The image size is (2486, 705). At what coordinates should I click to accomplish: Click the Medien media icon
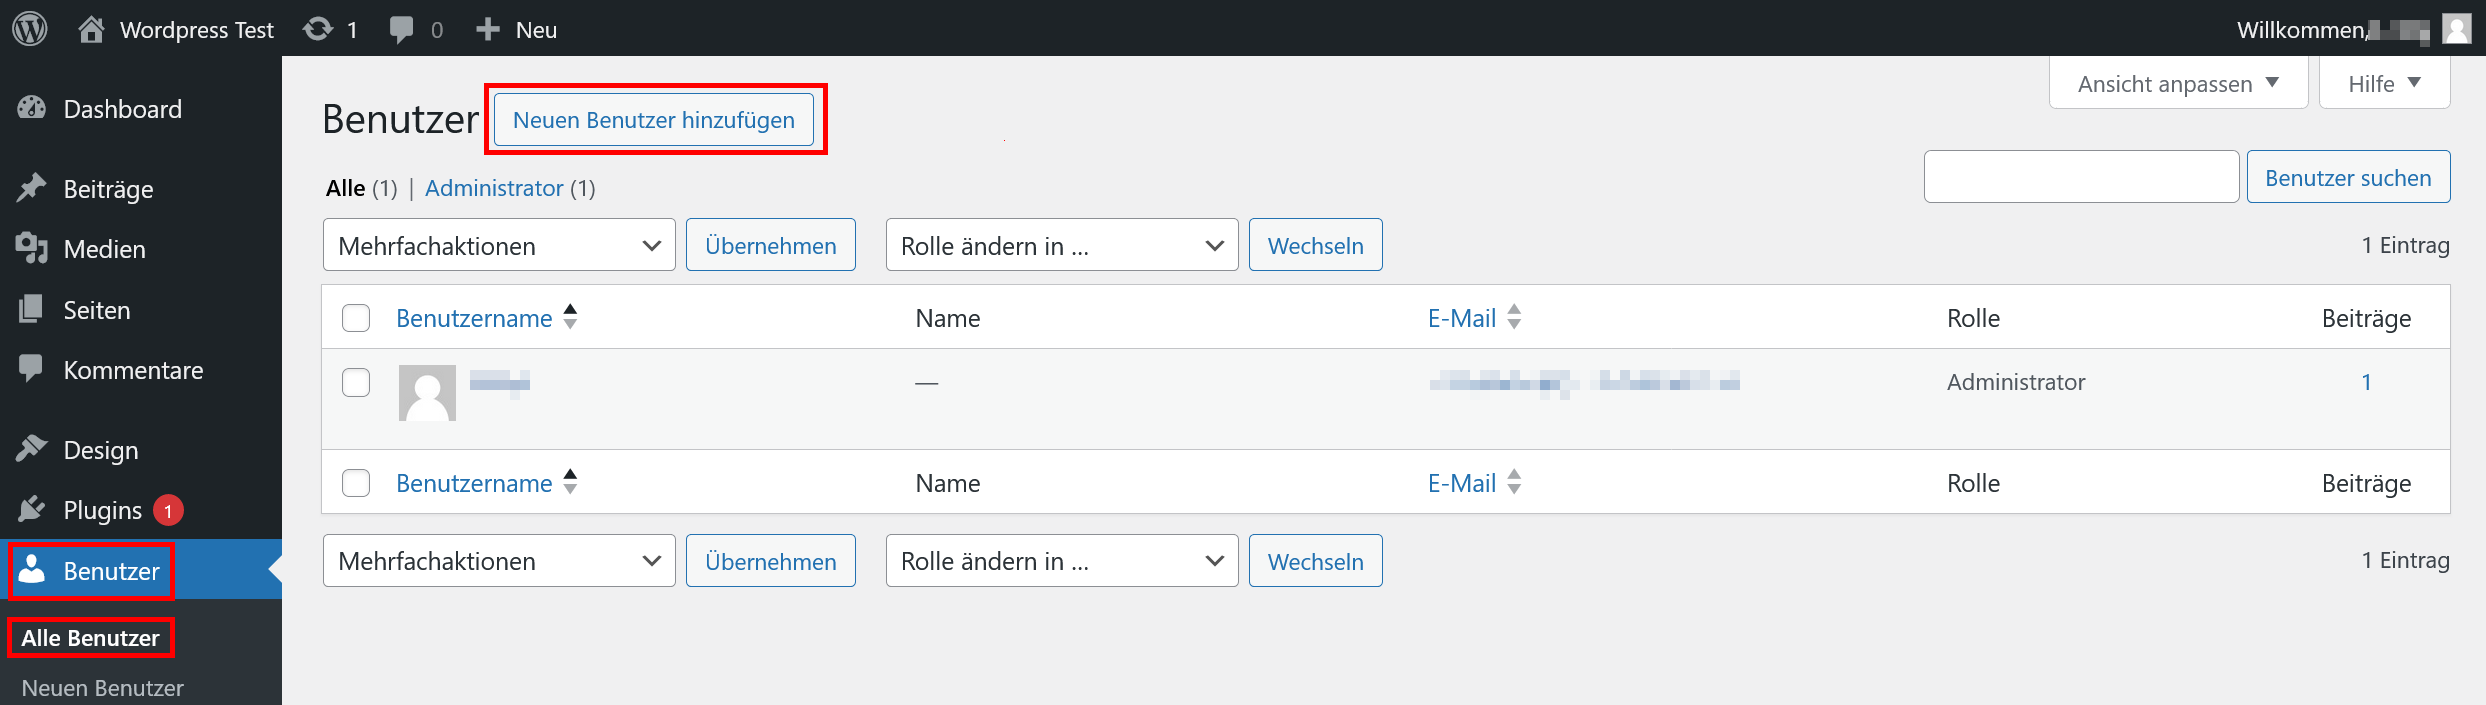click(x=32, y=249)
